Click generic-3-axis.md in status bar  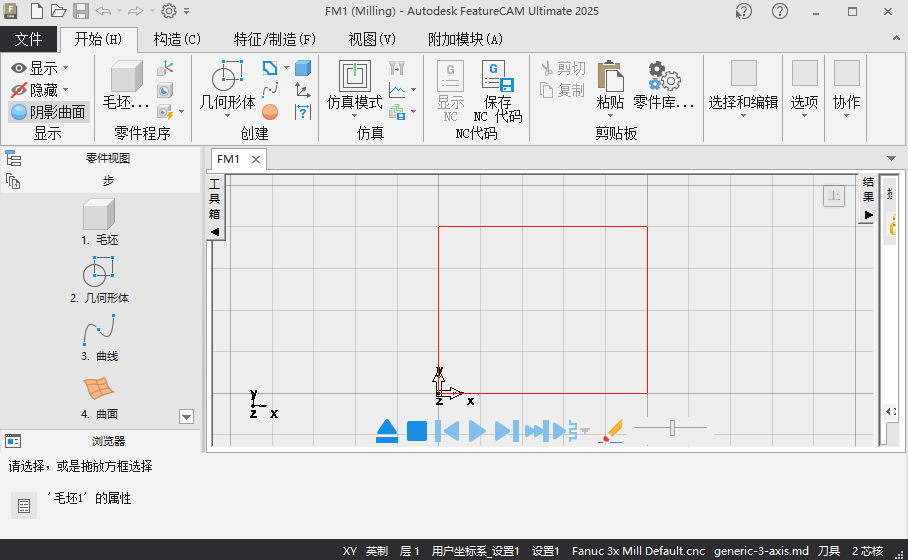pyautogui.click(x=761, y=551)
